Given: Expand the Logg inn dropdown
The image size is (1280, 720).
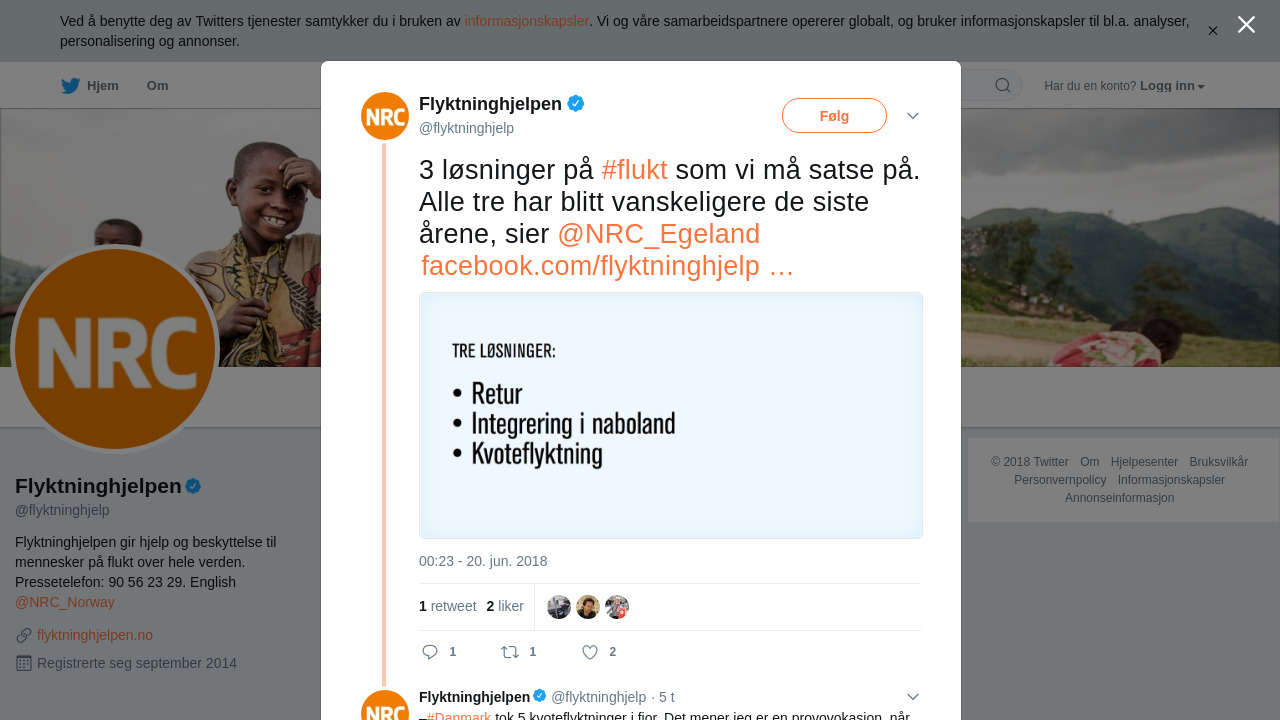Looking at the screenshot, I should pyautogui.click(x=1172, y=86).
